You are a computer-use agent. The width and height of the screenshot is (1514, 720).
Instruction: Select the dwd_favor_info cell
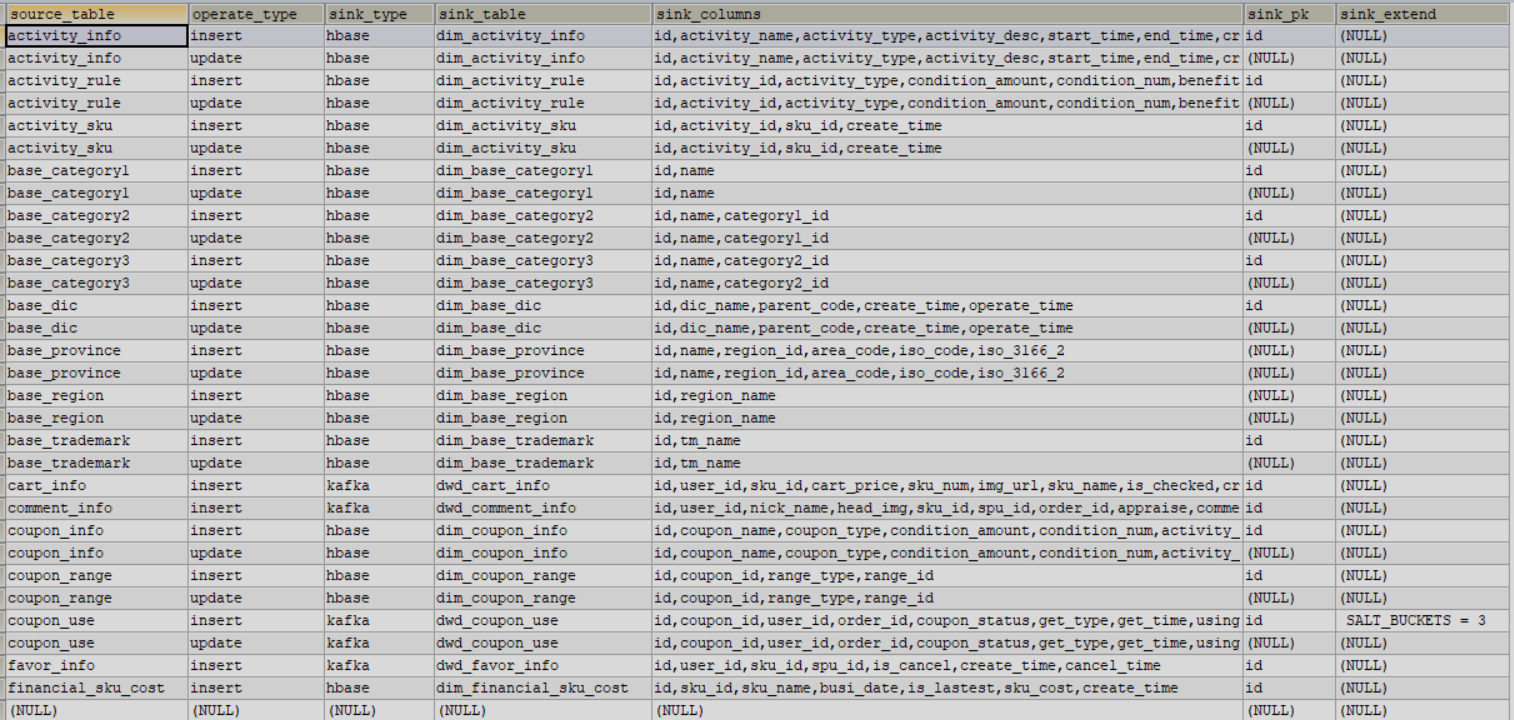497,666
